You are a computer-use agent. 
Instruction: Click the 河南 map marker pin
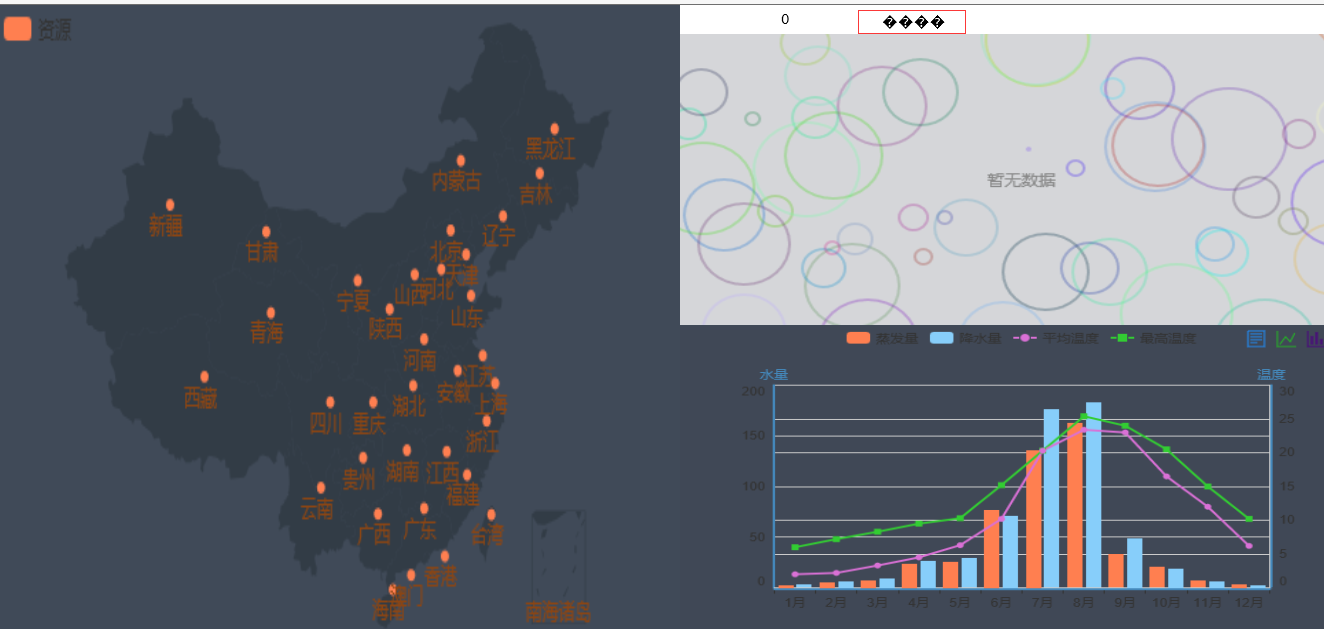point(424,340)
